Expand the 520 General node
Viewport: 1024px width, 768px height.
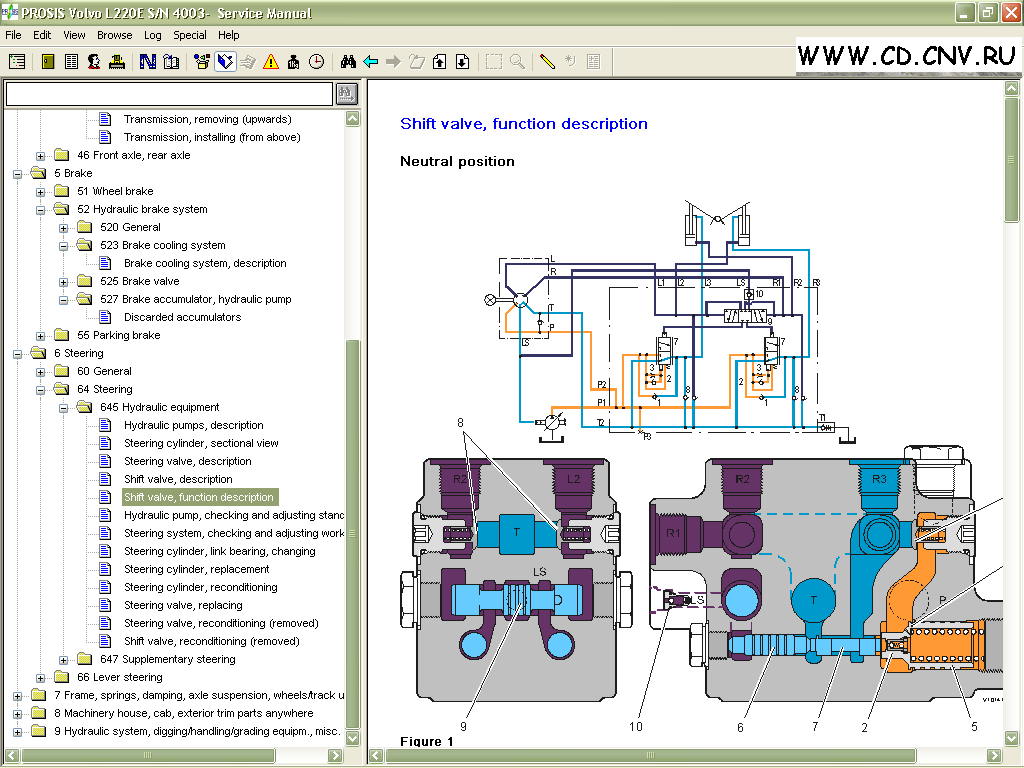point(63,228)
